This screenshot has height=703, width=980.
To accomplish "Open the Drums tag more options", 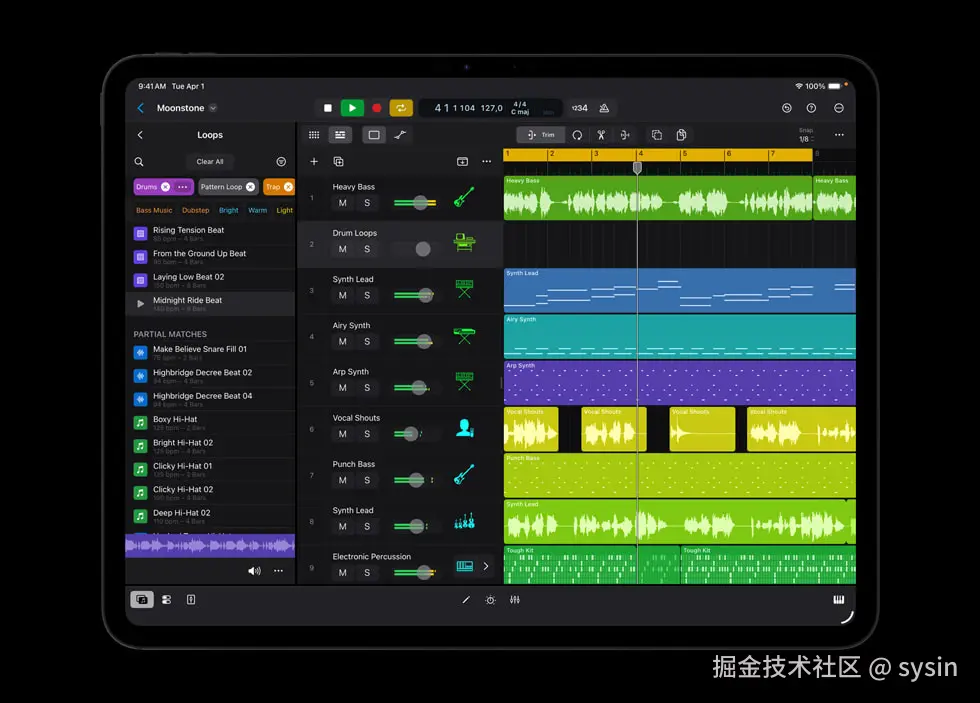I will click(x=182, y=187).
